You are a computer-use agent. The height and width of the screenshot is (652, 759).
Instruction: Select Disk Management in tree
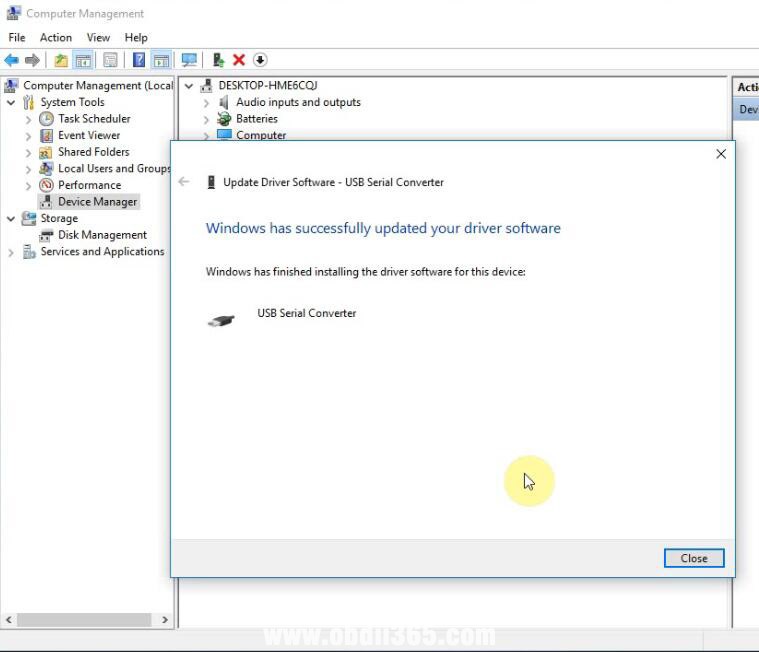[x=103, y=235]
